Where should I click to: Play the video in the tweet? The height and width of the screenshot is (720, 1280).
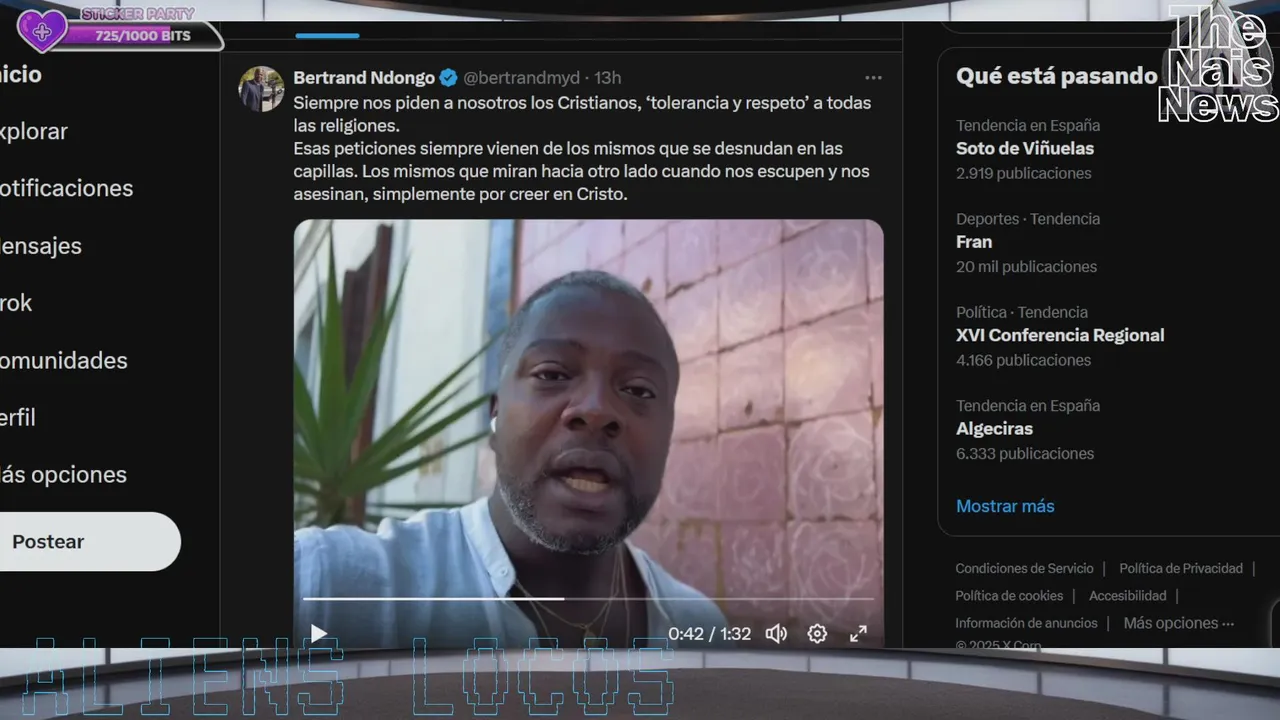318,633
